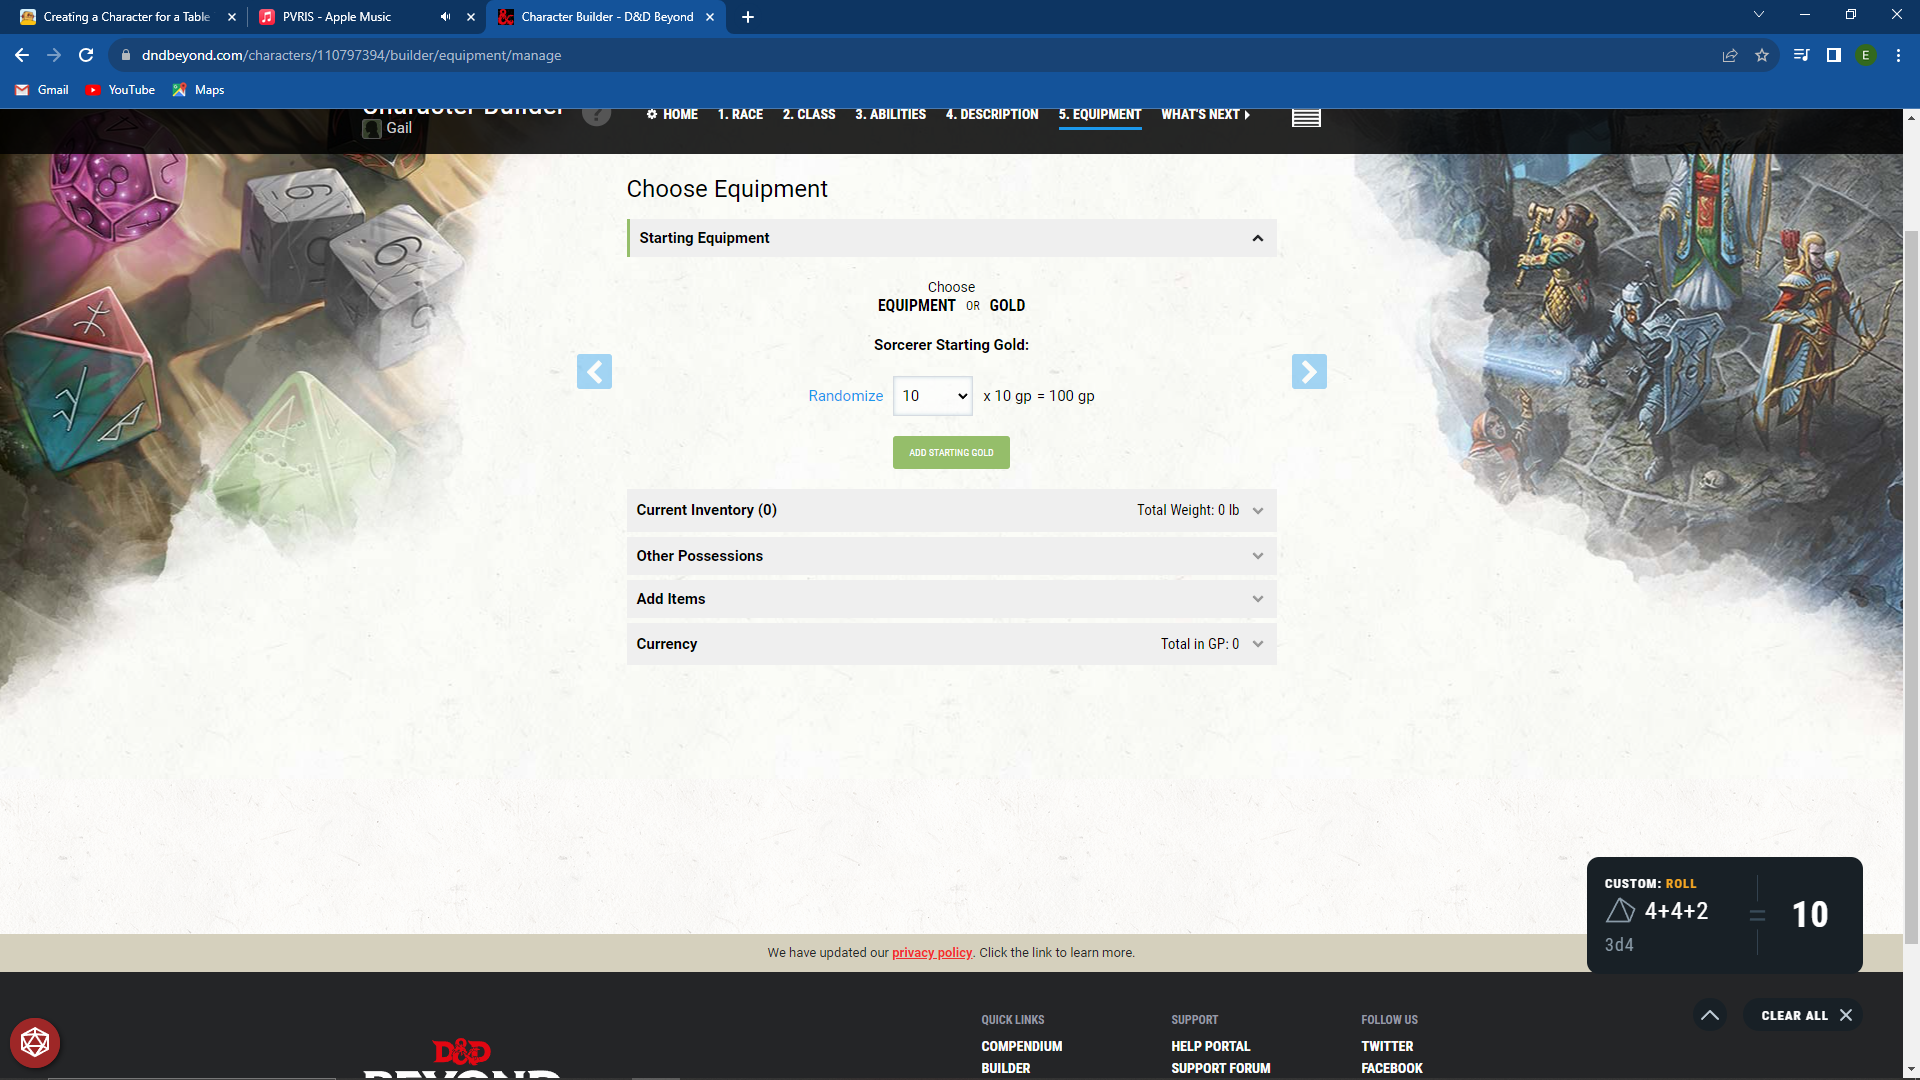Click the d4 die icon in the roll result
This screenshot has height=1080, width=1920.
[x=1622, y=911]
